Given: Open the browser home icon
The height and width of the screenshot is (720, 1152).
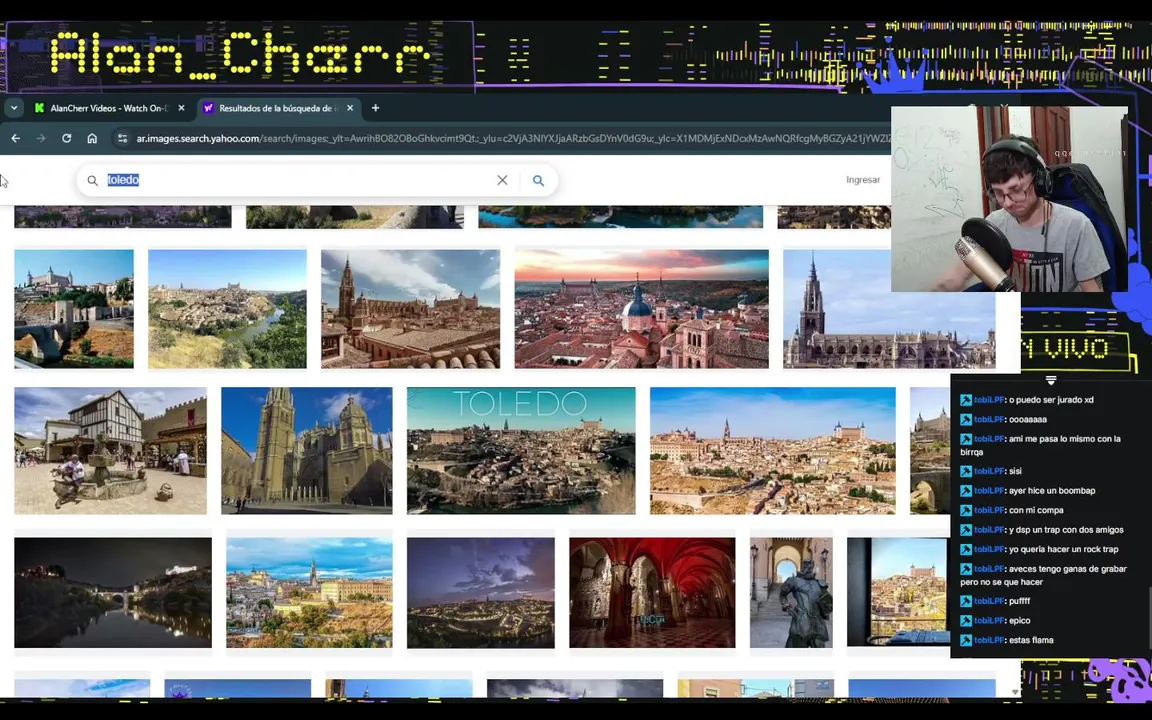Looking at the screenshot, I should [x=92, y=138].
